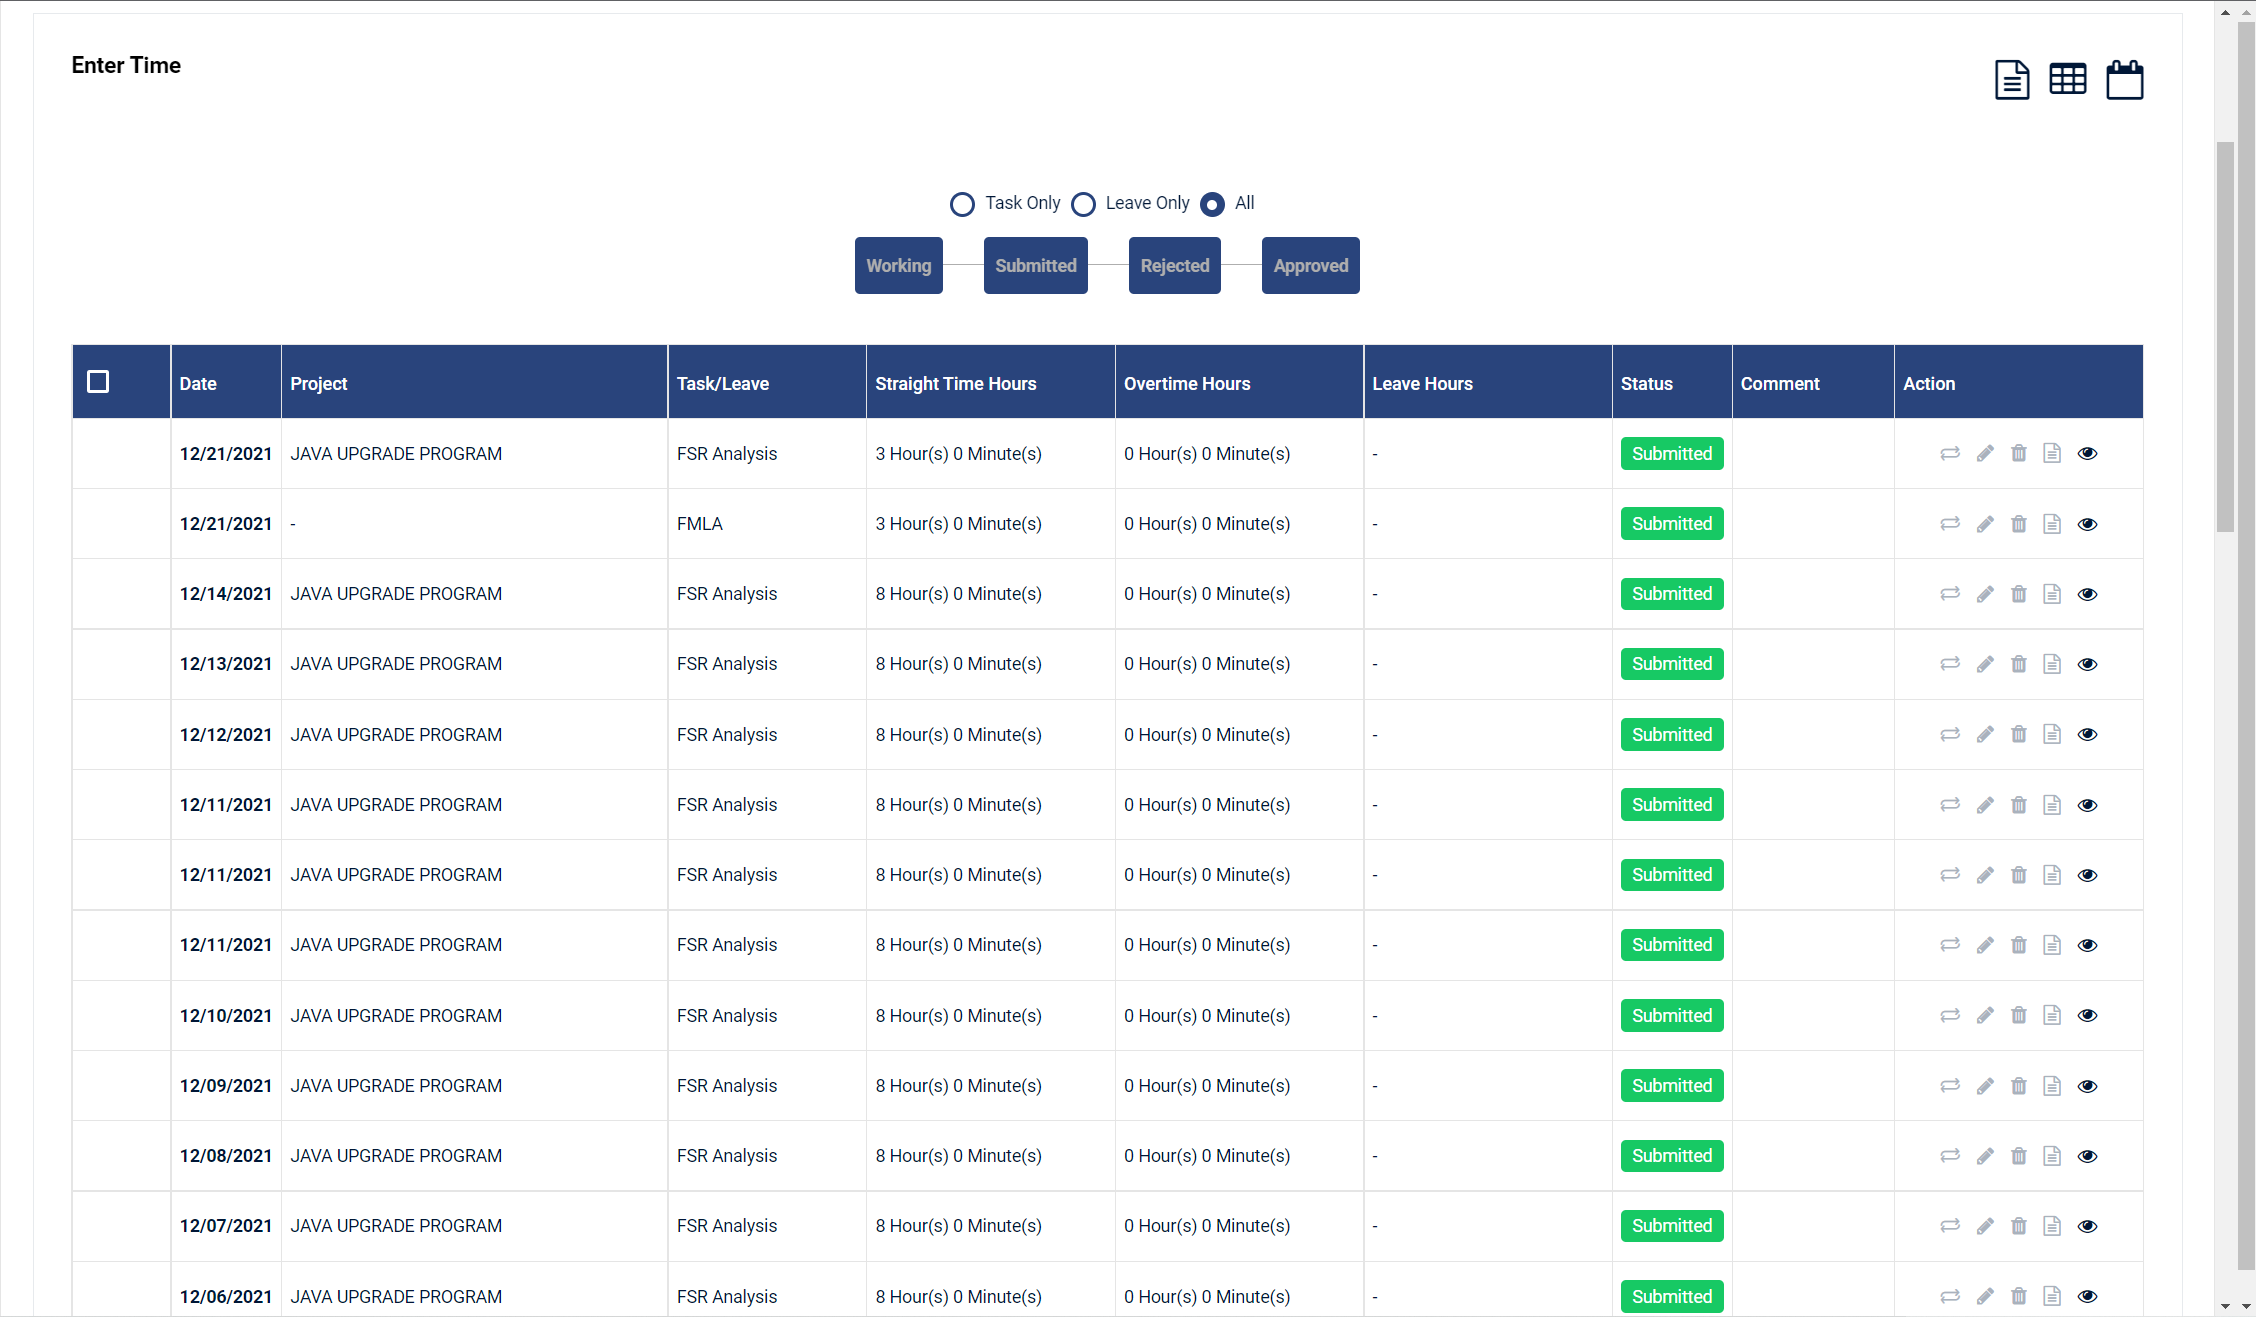Viewport: 2256px width, 1317px height.
Task: Select the Task Only radio button
Action: coord(962,204)
